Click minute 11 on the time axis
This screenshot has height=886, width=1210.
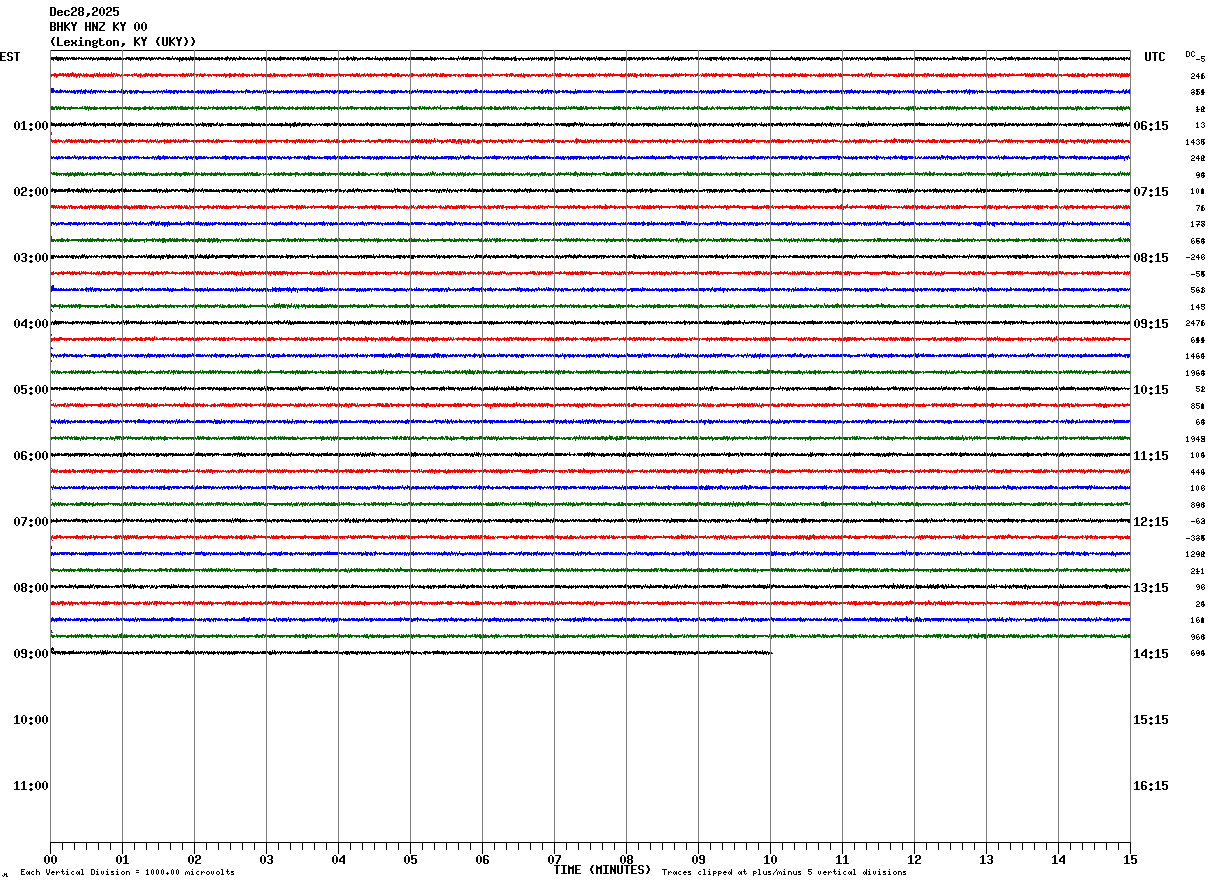pos(842,859)
